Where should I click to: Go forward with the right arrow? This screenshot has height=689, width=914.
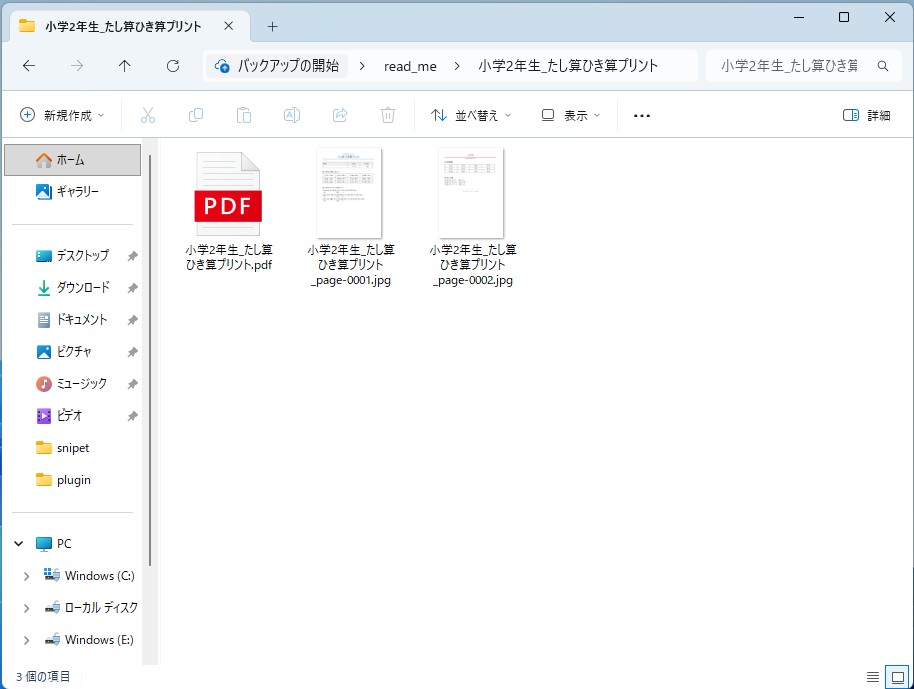pyautogui.click(x=76, y=66)
